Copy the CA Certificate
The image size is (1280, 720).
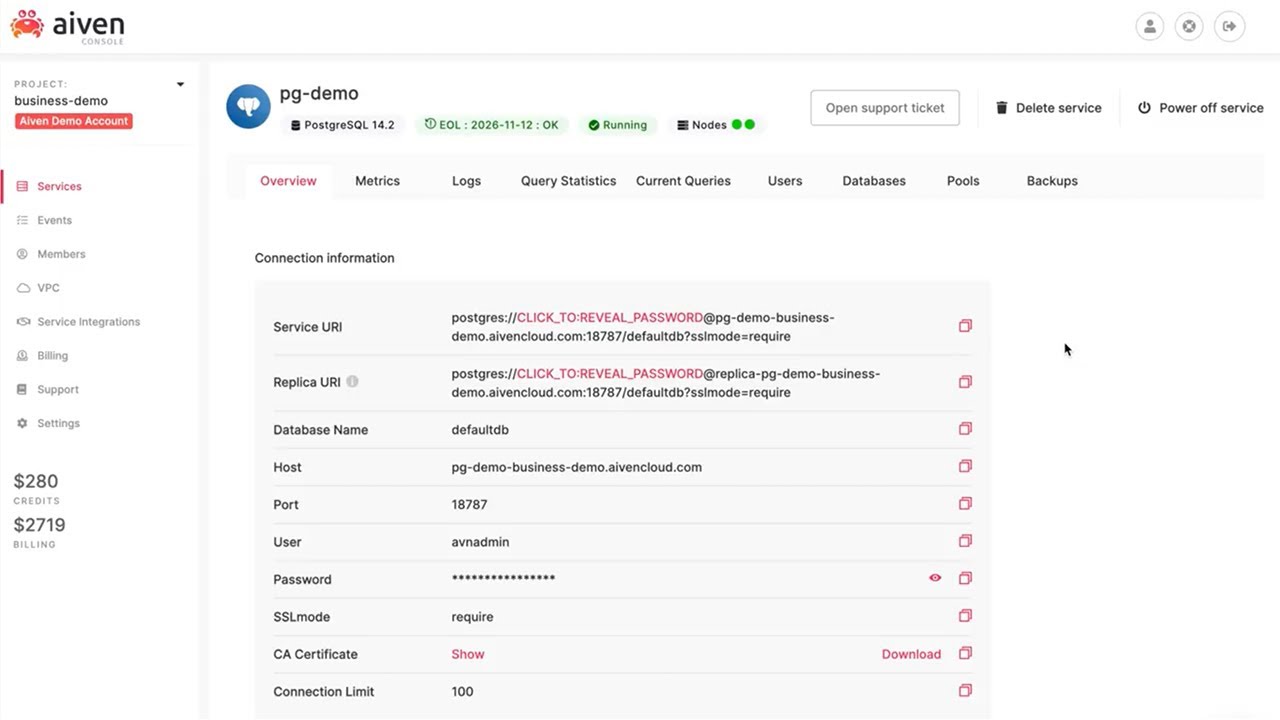pos(965,653)
